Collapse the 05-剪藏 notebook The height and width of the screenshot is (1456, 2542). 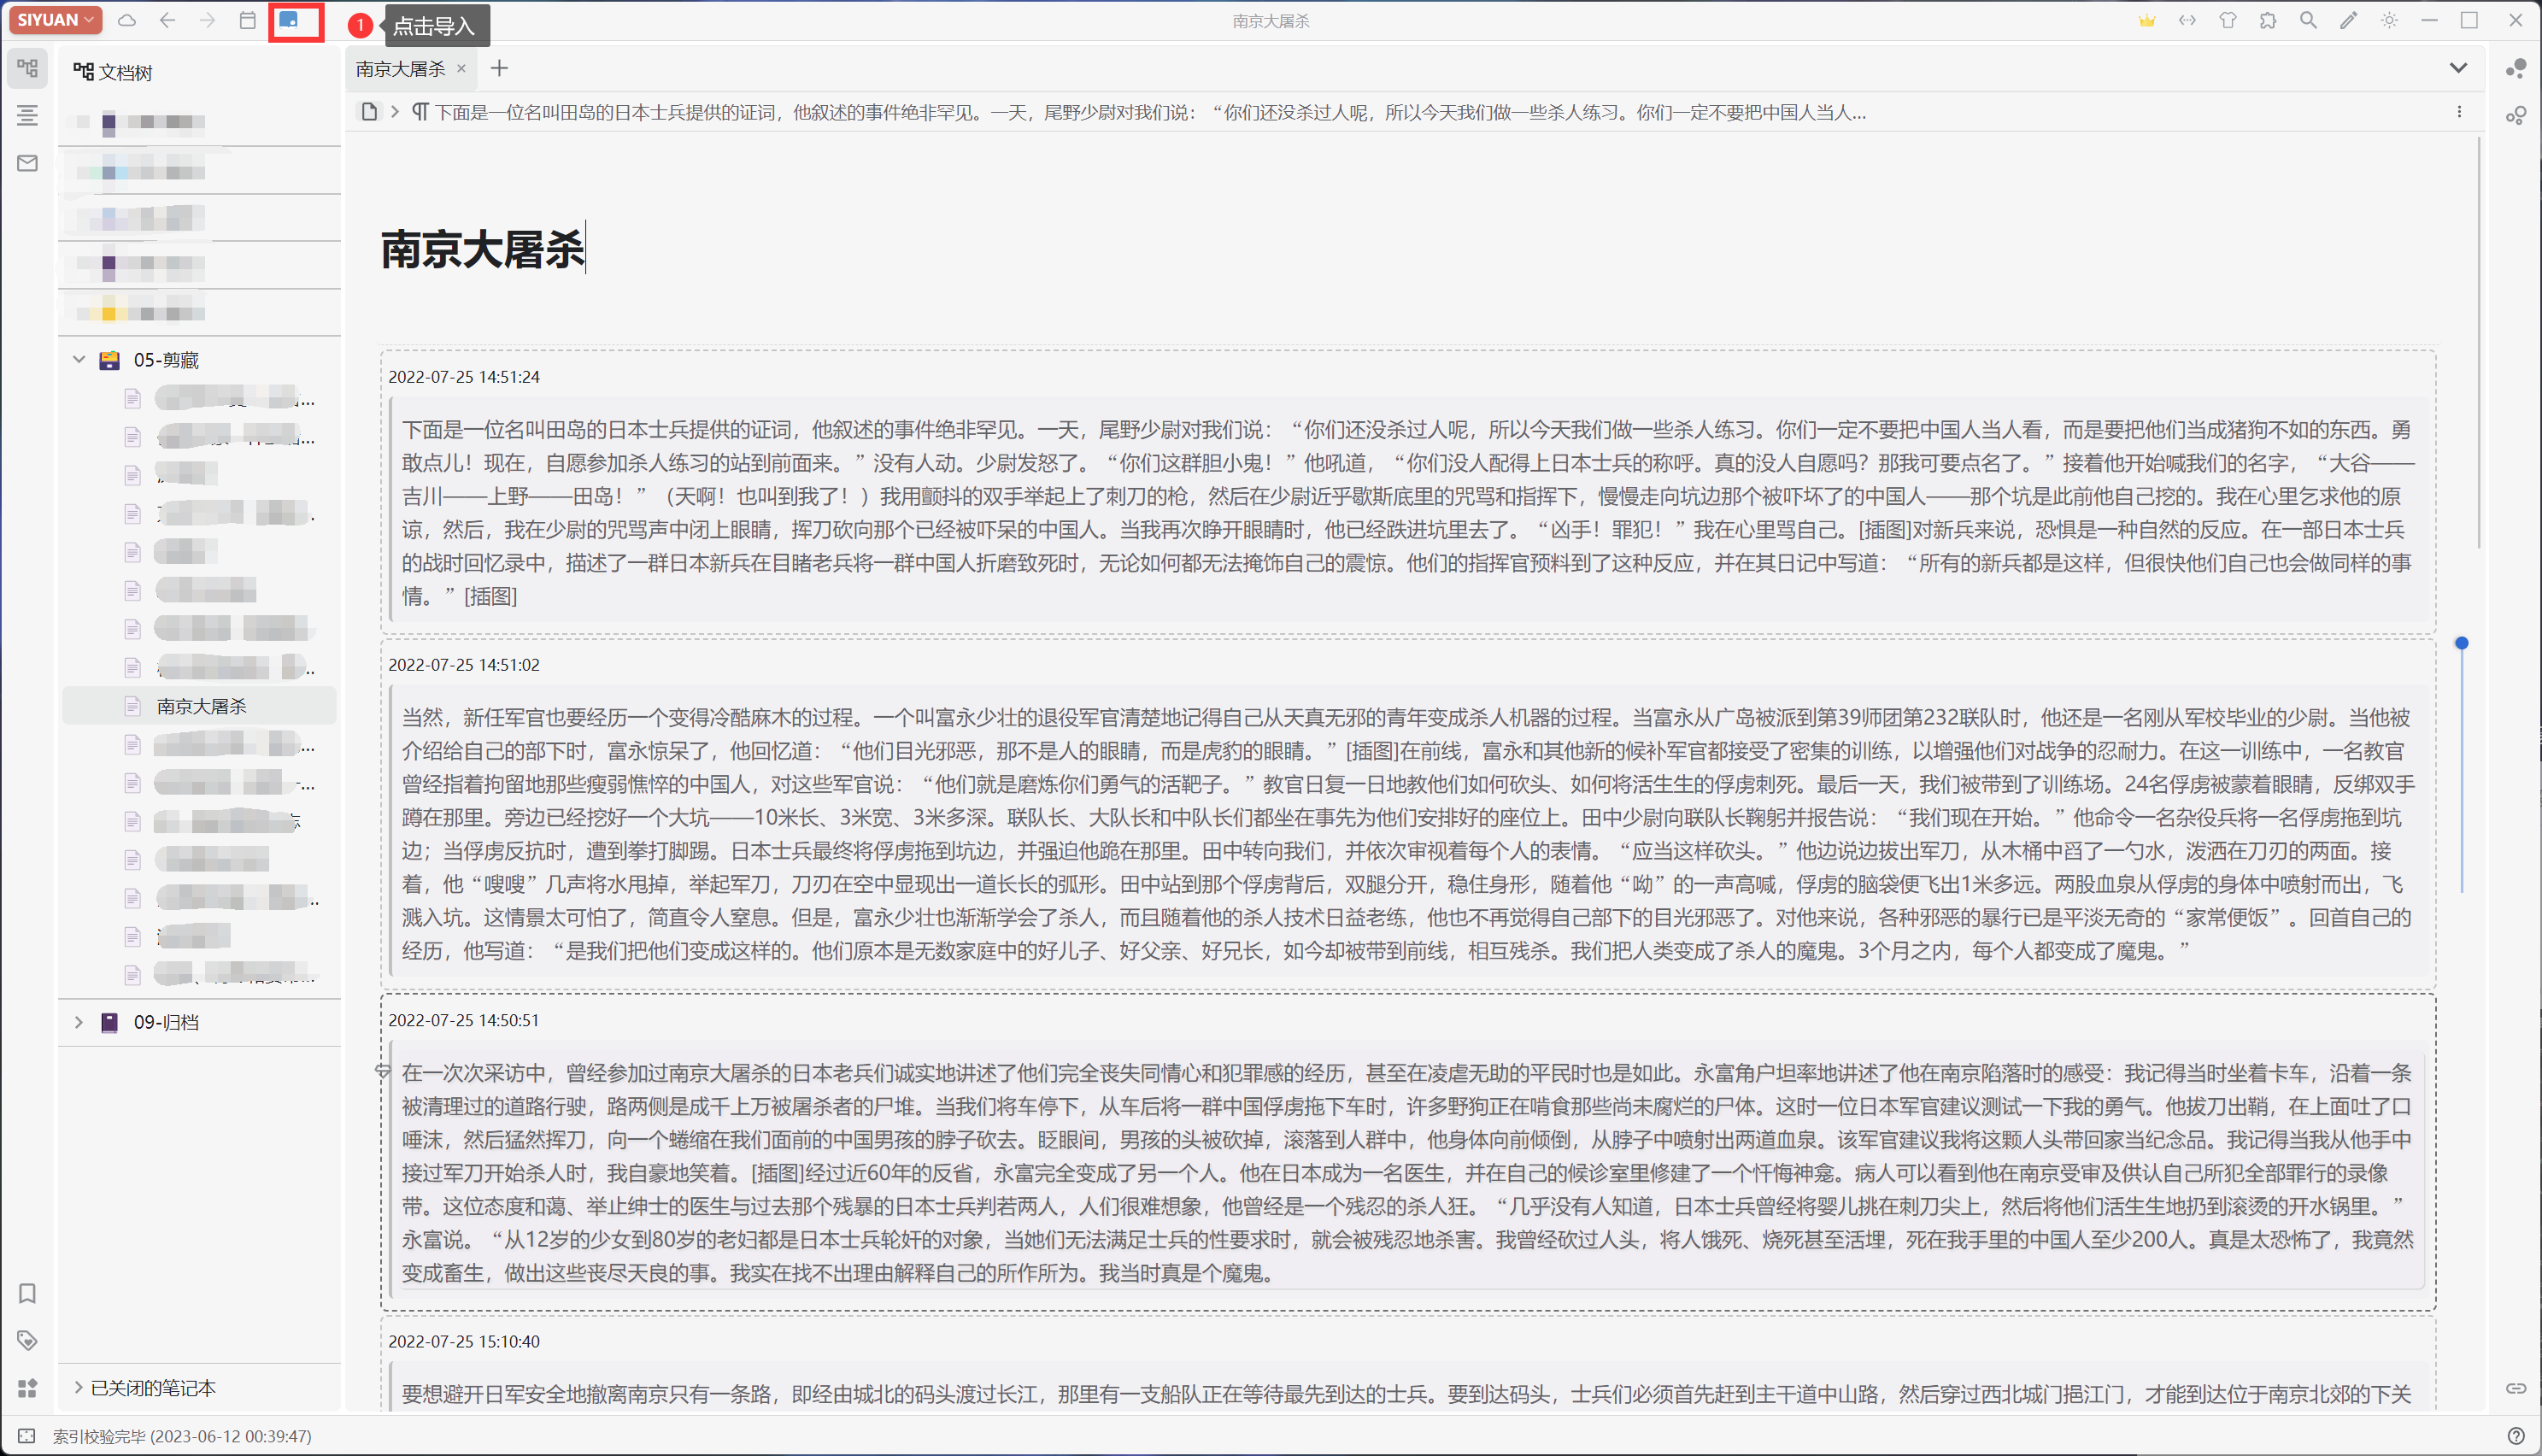click(x=79, y=360)
